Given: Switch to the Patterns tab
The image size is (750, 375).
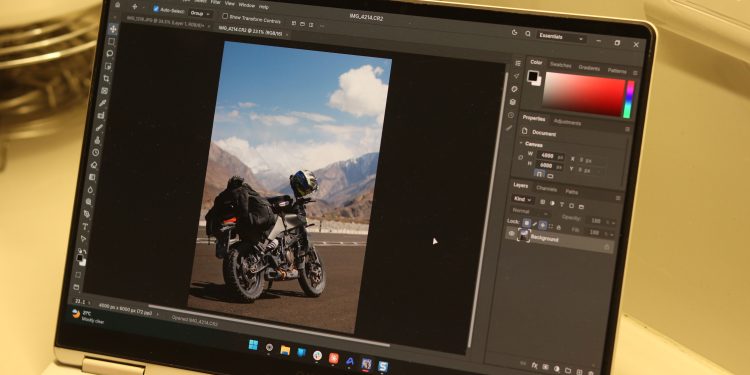Looking at the screenshot, I should (617, 71).
